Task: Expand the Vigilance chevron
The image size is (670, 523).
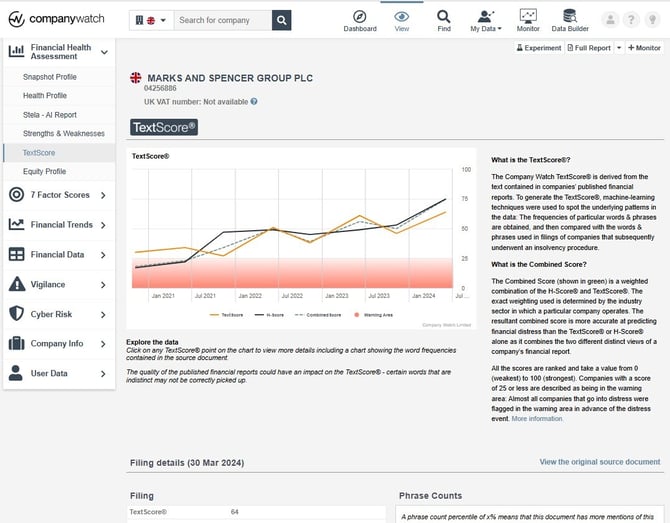Action: coord(103,285)
